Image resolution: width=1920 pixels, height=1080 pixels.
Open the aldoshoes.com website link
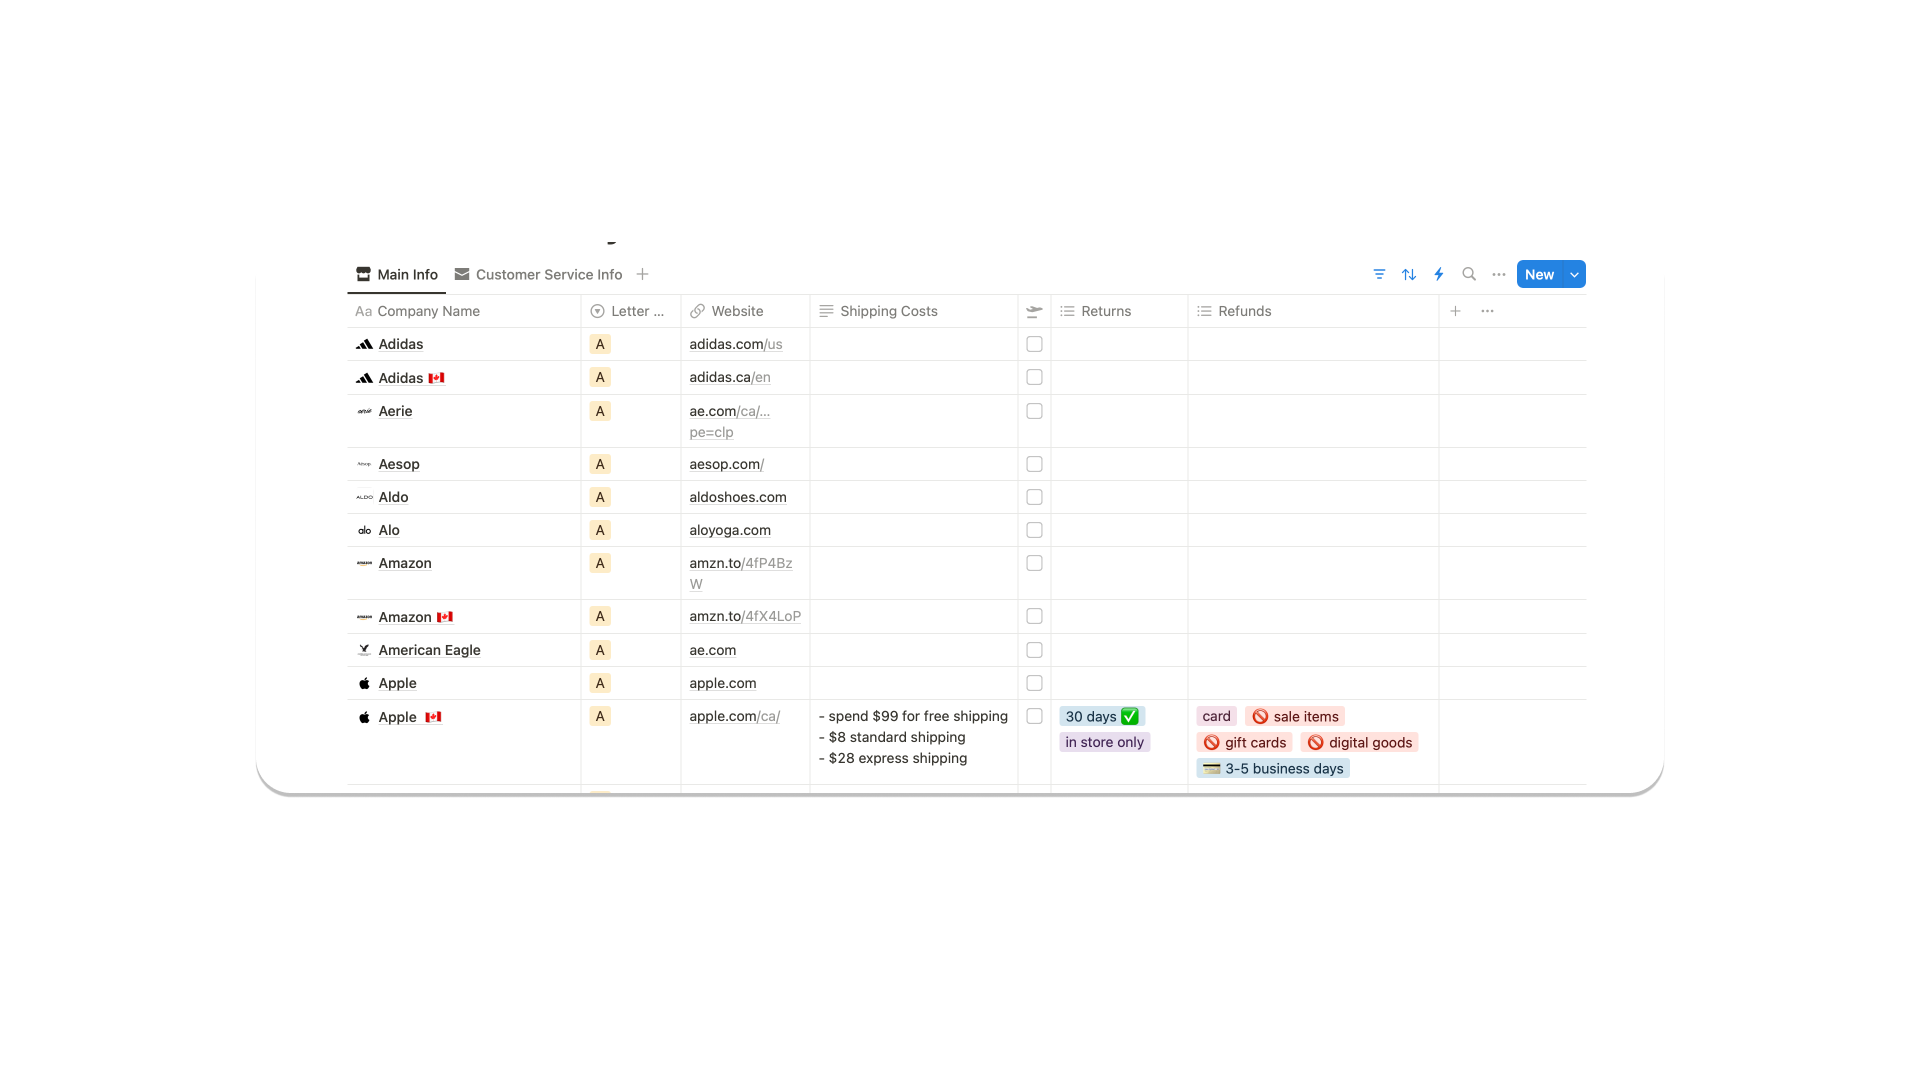point(738,497)
